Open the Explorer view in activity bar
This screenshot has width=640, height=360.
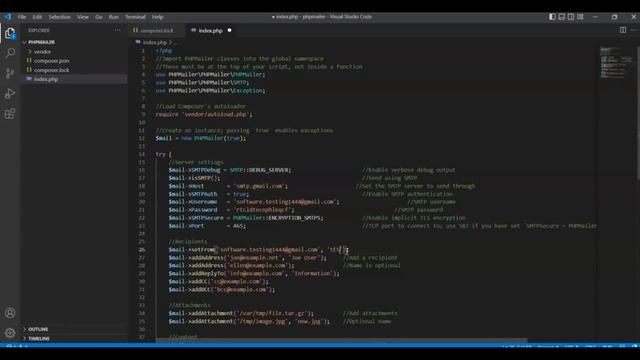click(x=10, y=33)
